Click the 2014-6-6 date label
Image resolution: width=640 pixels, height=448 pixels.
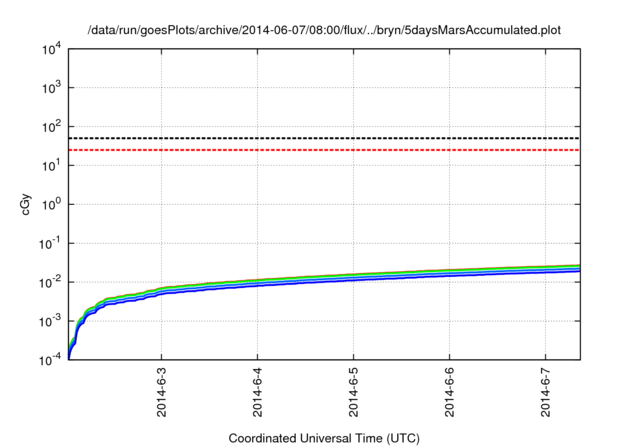449,392
